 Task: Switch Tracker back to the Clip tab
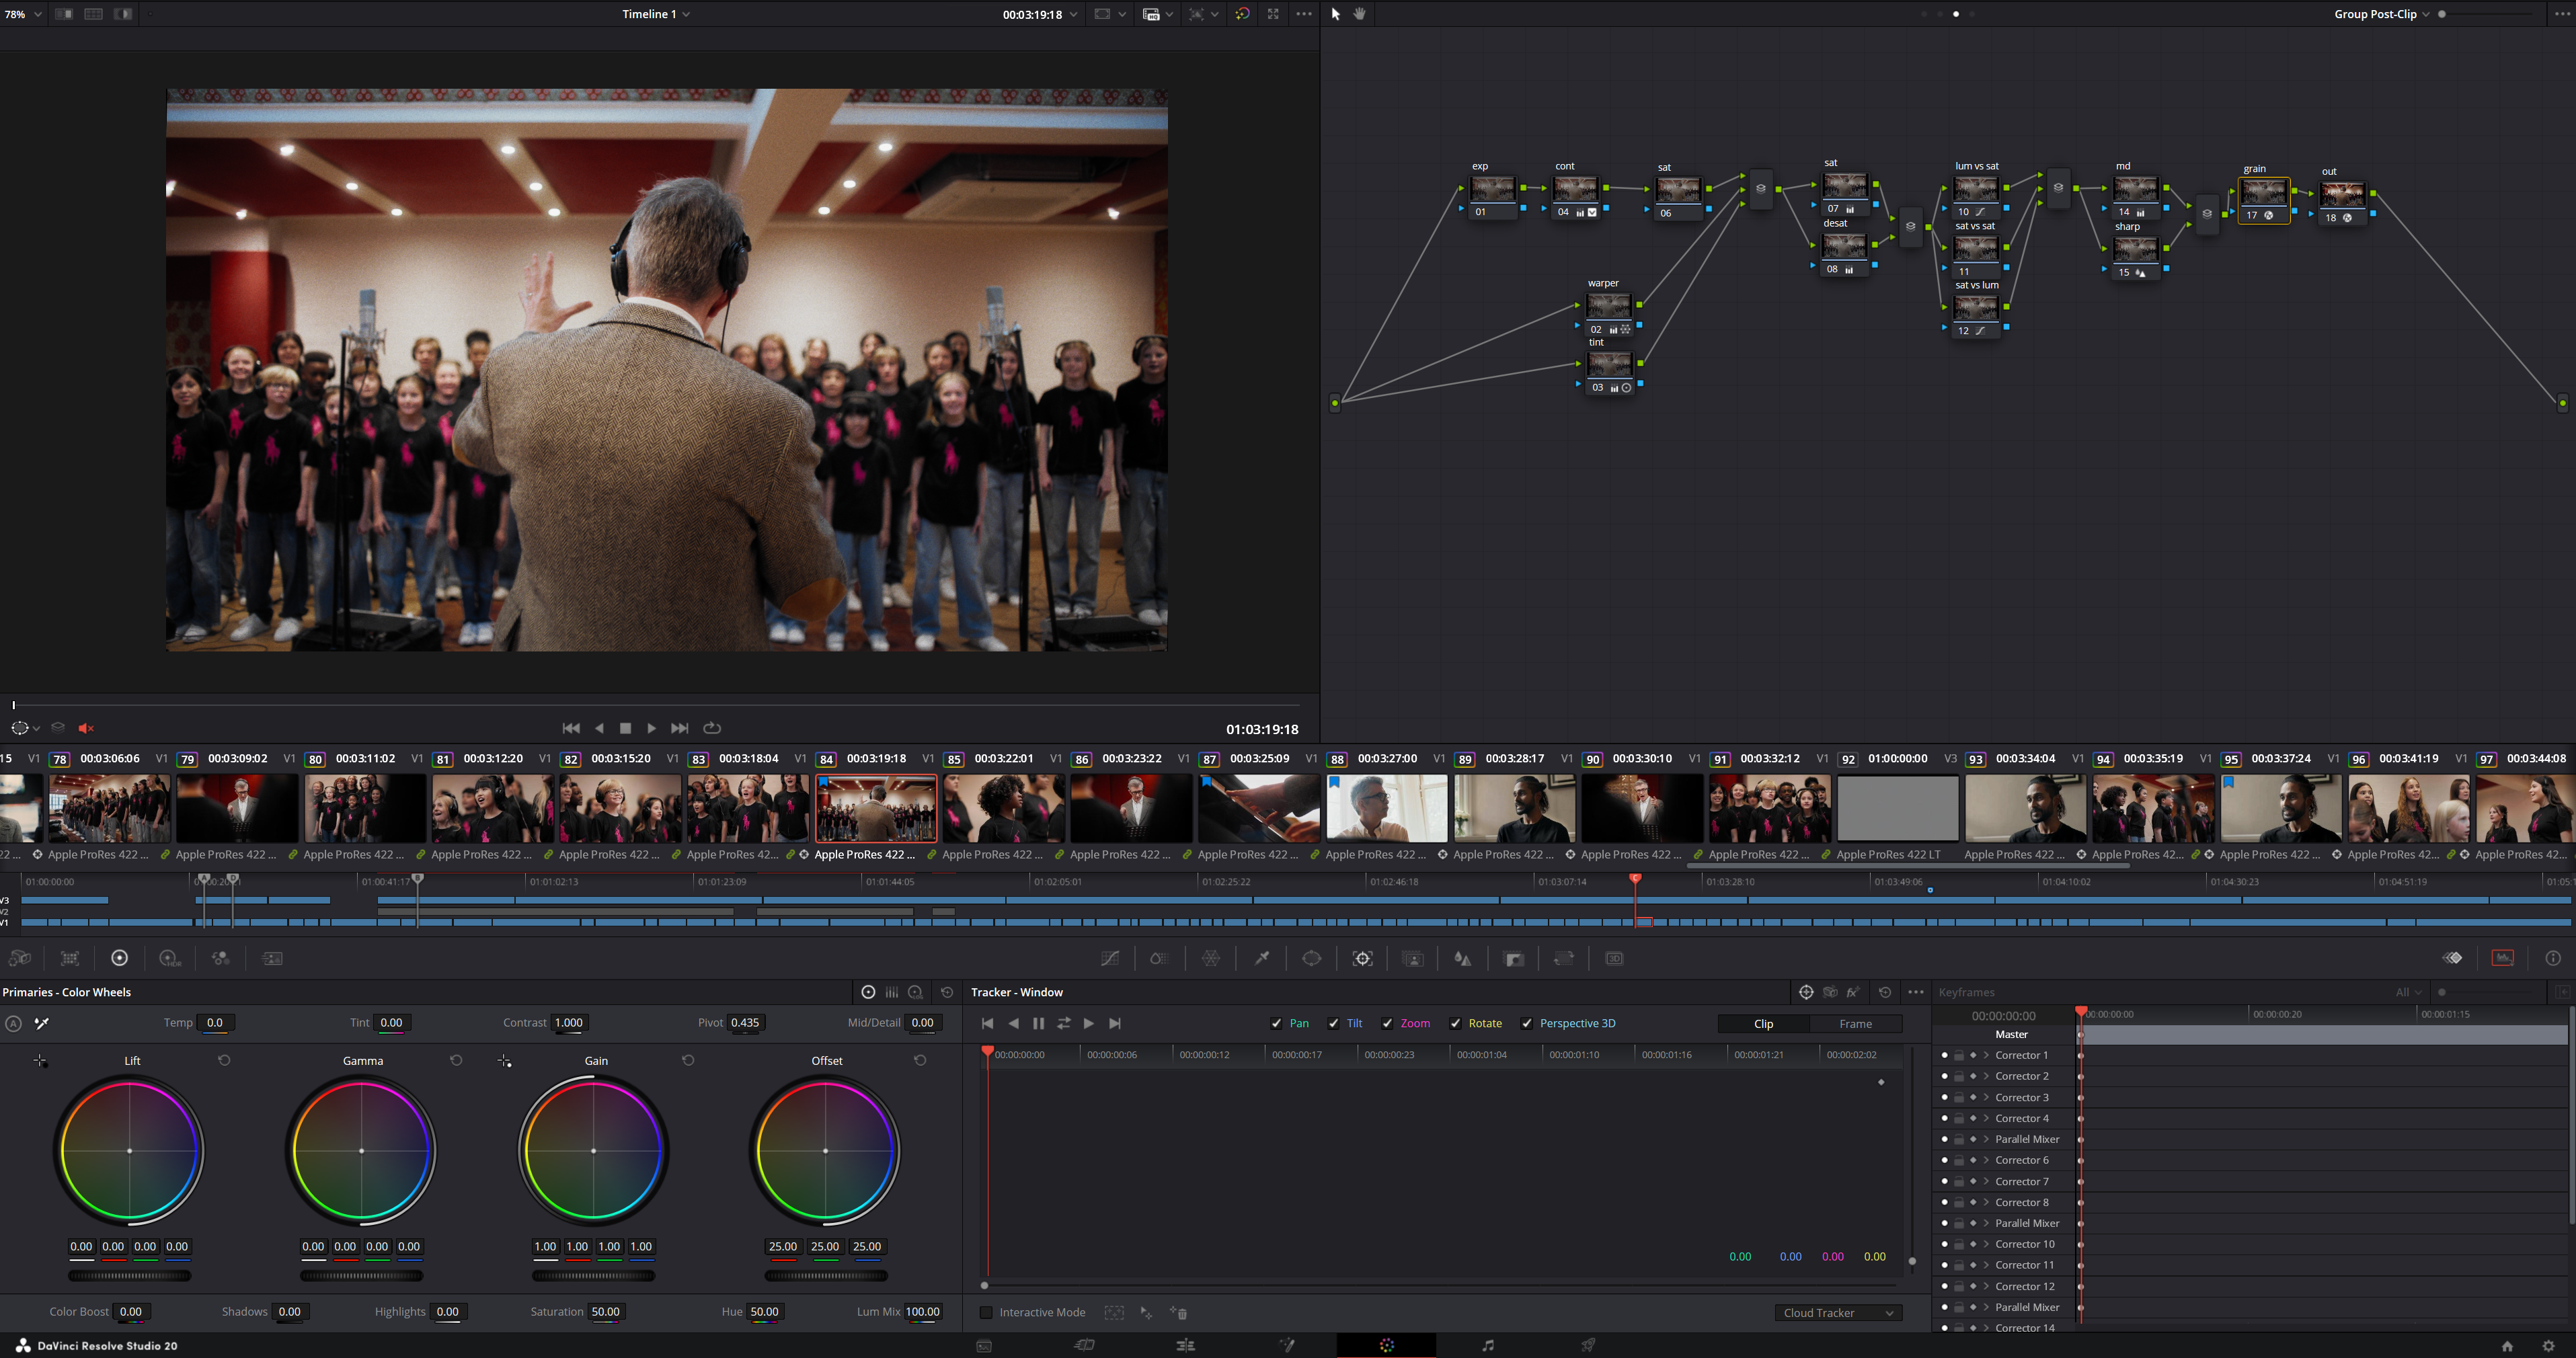[x=1763, y=1023]
